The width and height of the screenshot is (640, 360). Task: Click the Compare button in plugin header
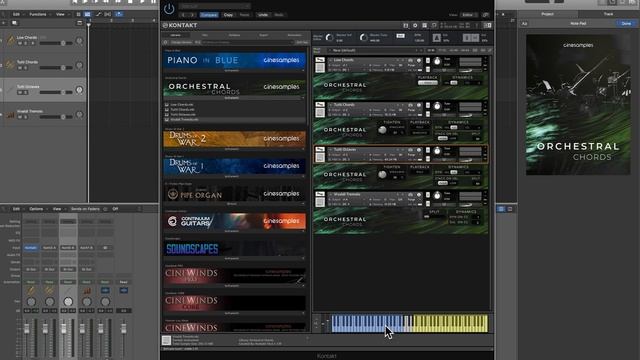(209, 15)
